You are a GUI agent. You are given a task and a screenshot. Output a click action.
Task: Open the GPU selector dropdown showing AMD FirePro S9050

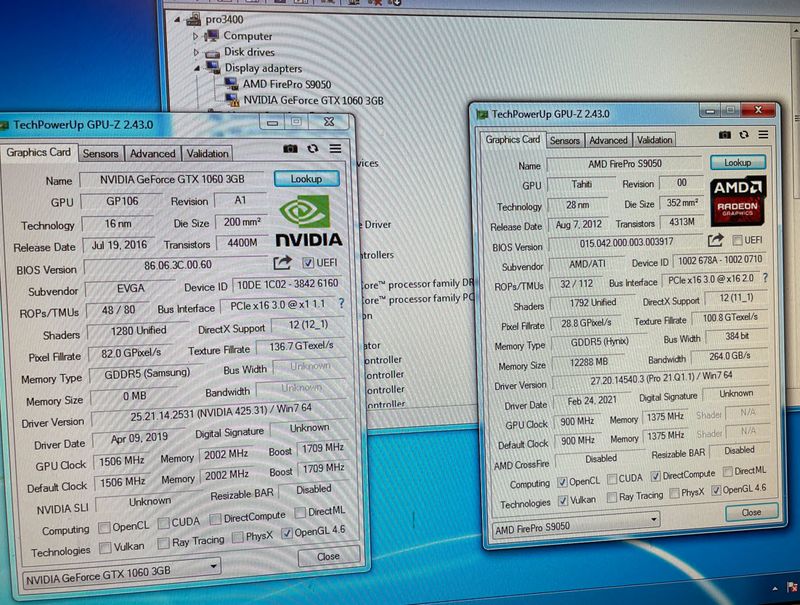[576, 527]
